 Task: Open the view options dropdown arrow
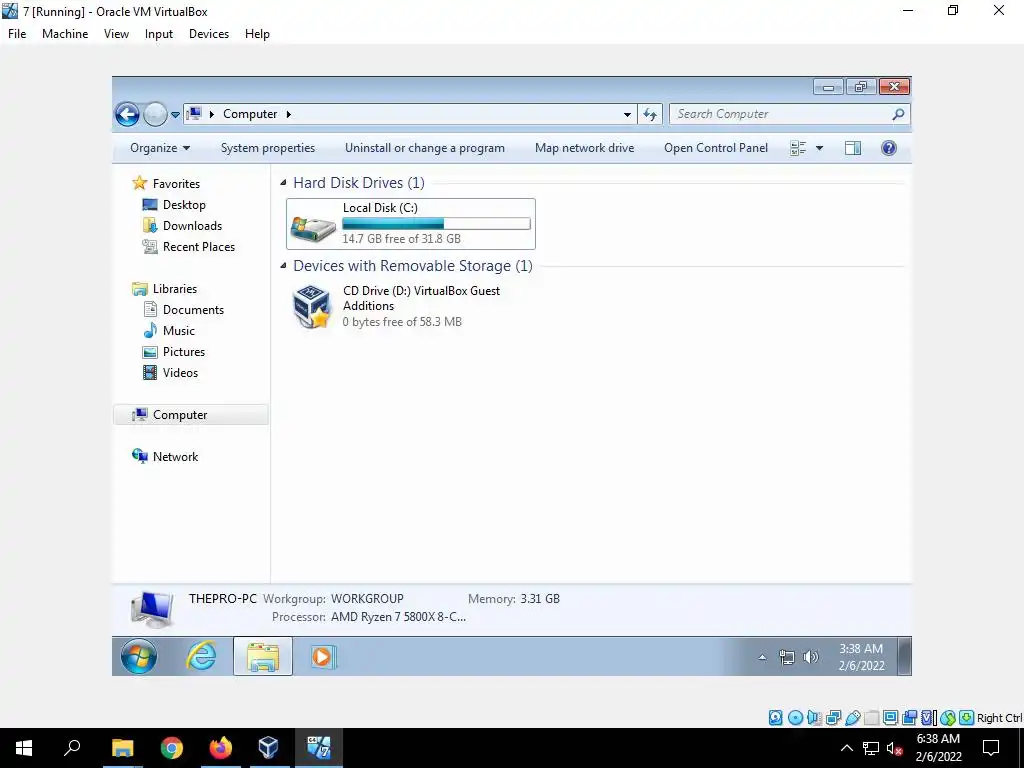click(820, 148)
